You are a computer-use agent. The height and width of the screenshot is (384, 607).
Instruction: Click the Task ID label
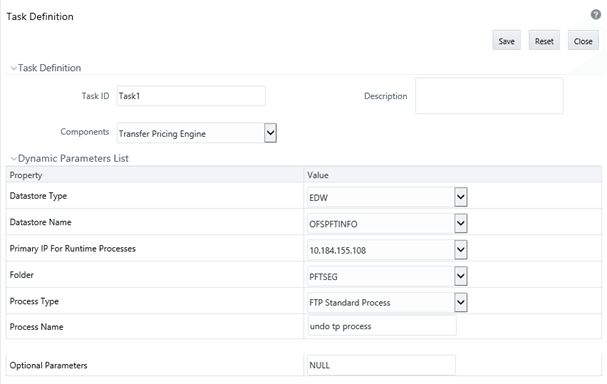(95, 96)
